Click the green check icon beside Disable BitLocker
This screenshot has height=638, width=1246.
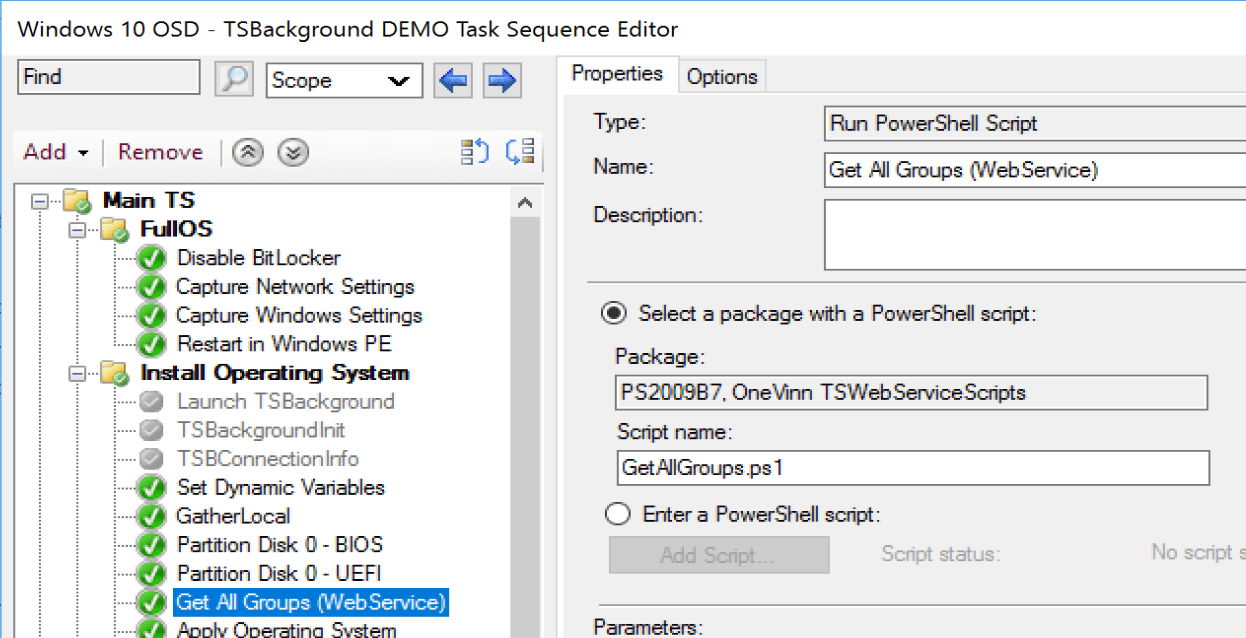(152, 258)
